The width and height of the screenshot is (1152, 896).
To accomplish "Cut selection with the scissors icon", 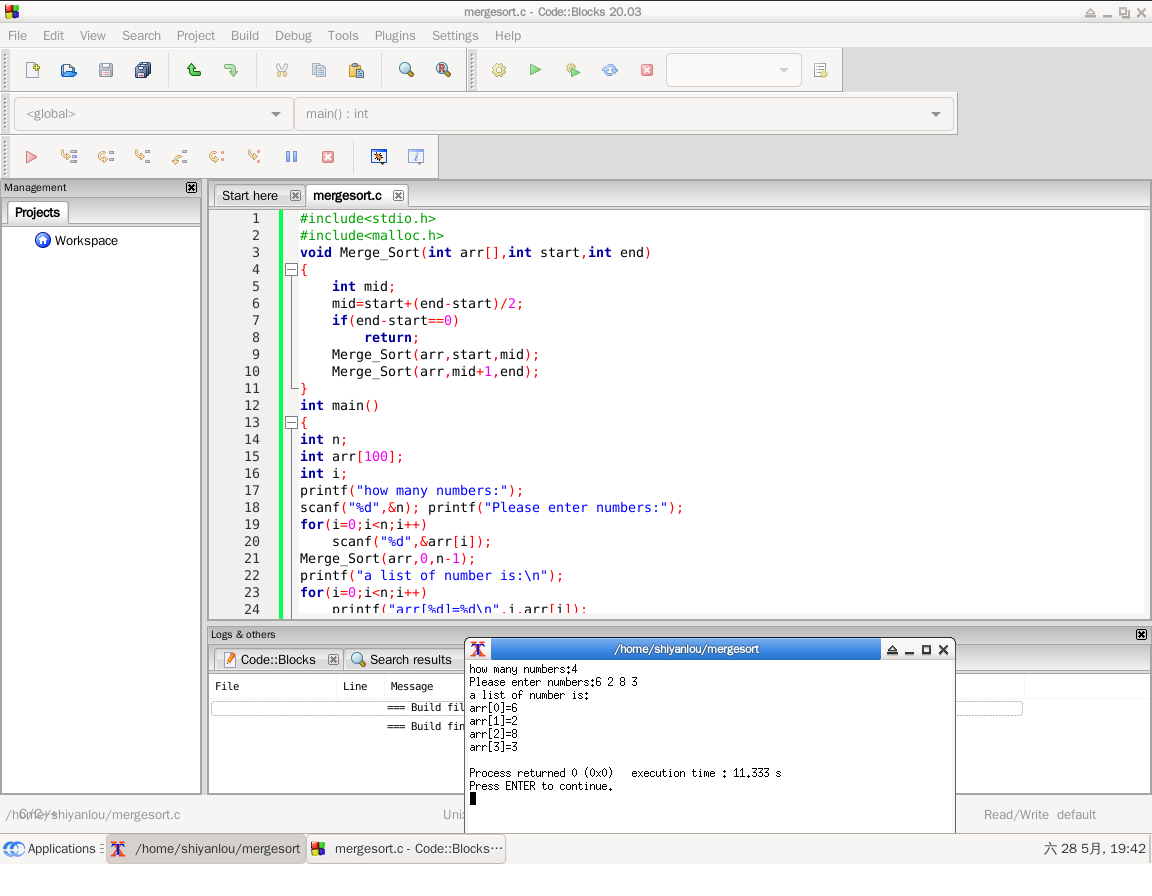I will 281,70.
